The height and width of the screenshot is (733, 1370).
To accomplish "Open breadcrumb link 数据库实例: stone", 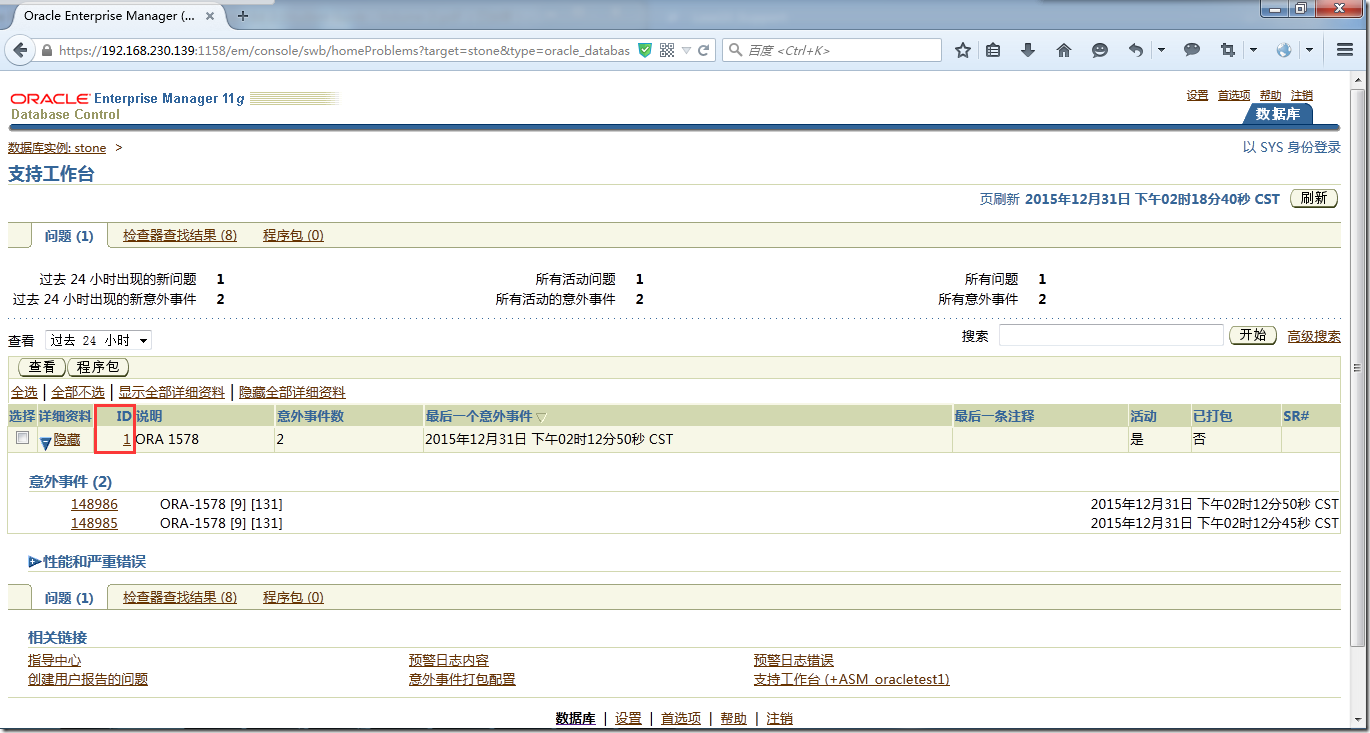I will [x=57, y=148].
